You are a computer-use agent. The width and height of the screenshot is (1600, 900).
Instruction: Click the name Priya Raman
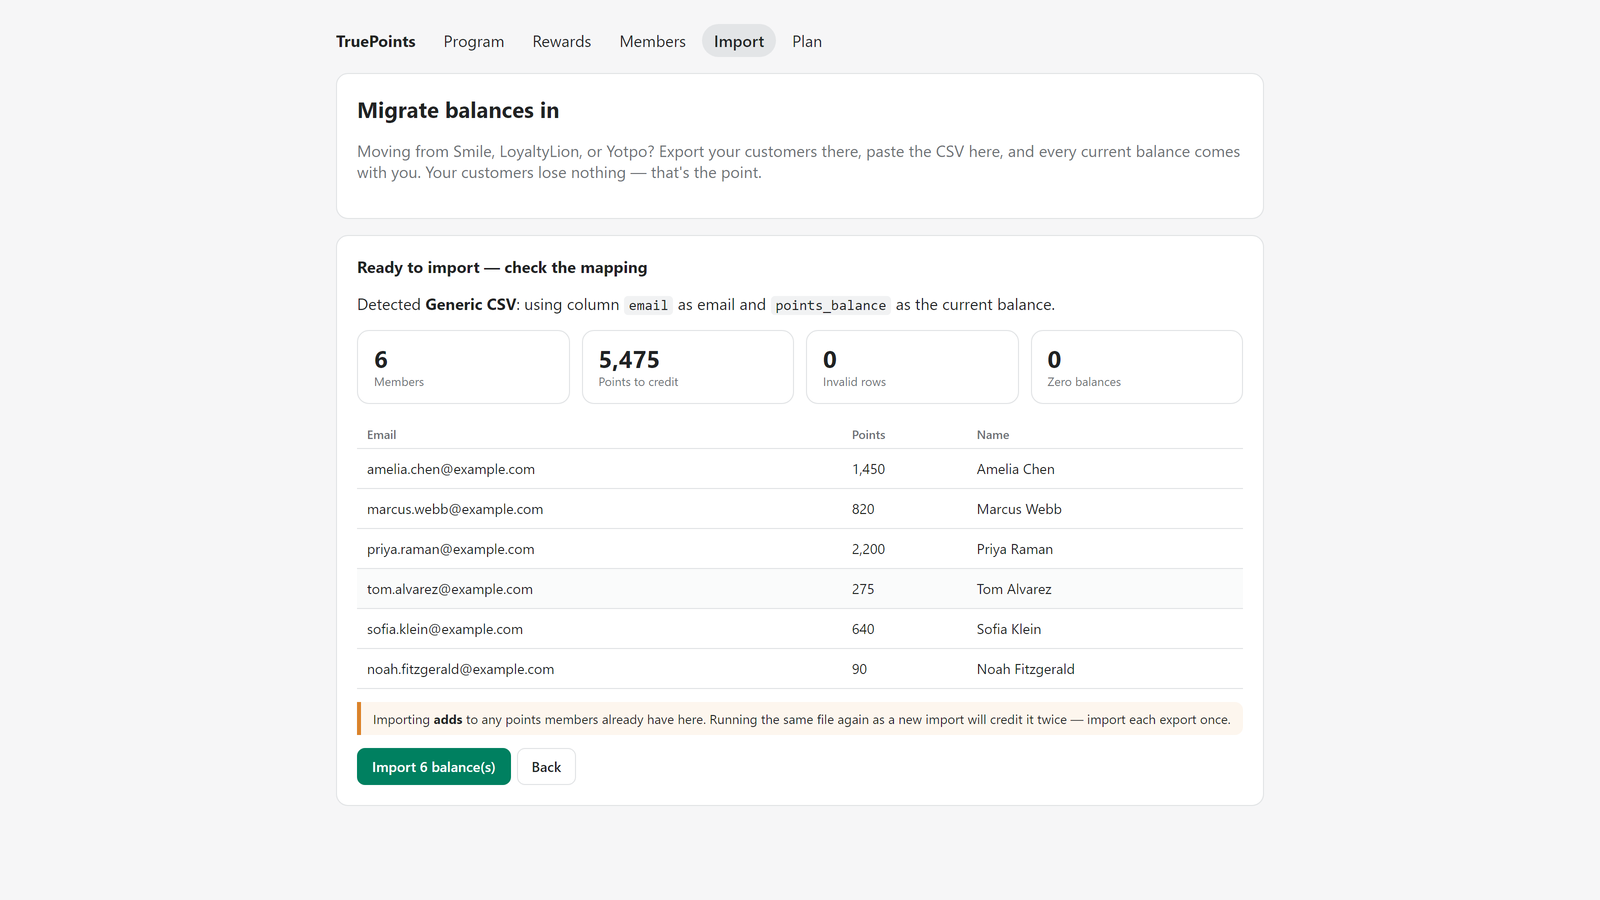(x=1015, y=549)
